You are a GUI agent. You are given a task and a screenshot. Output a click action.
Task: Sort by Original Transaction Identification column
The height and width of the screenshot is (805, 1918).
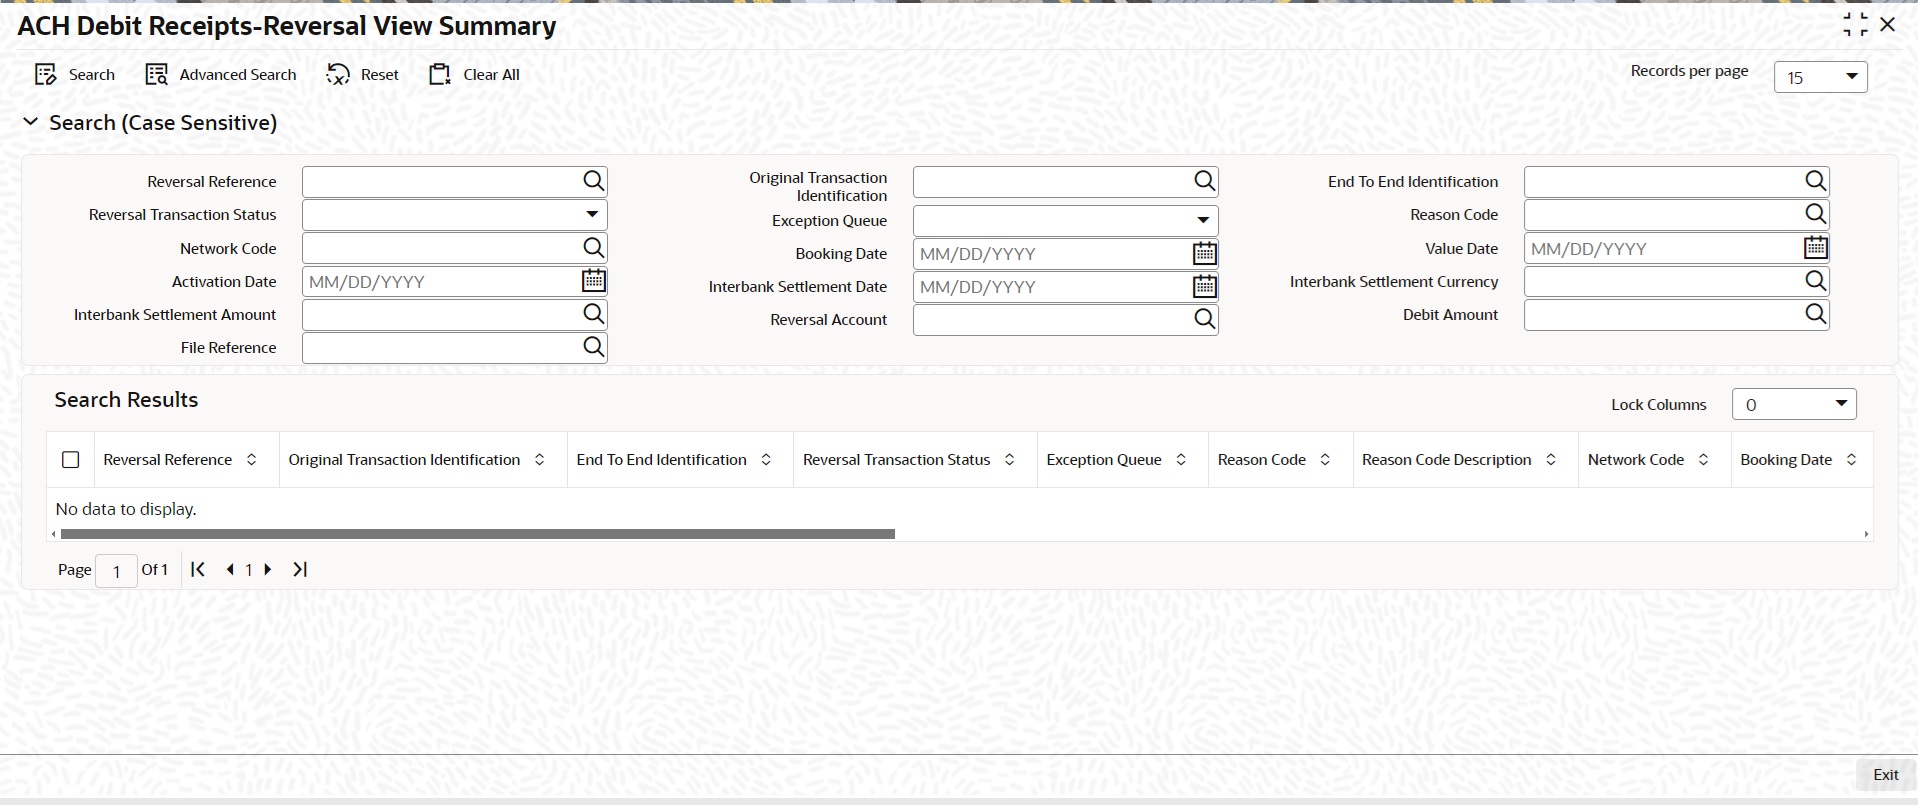coord(540,460)
